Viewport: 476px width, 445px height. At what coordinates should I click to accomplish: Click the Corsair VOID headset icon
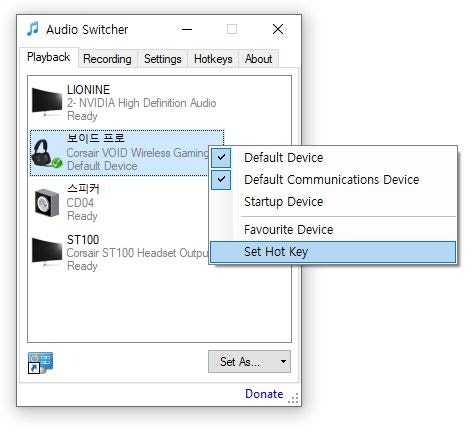[x=47, y=153]
